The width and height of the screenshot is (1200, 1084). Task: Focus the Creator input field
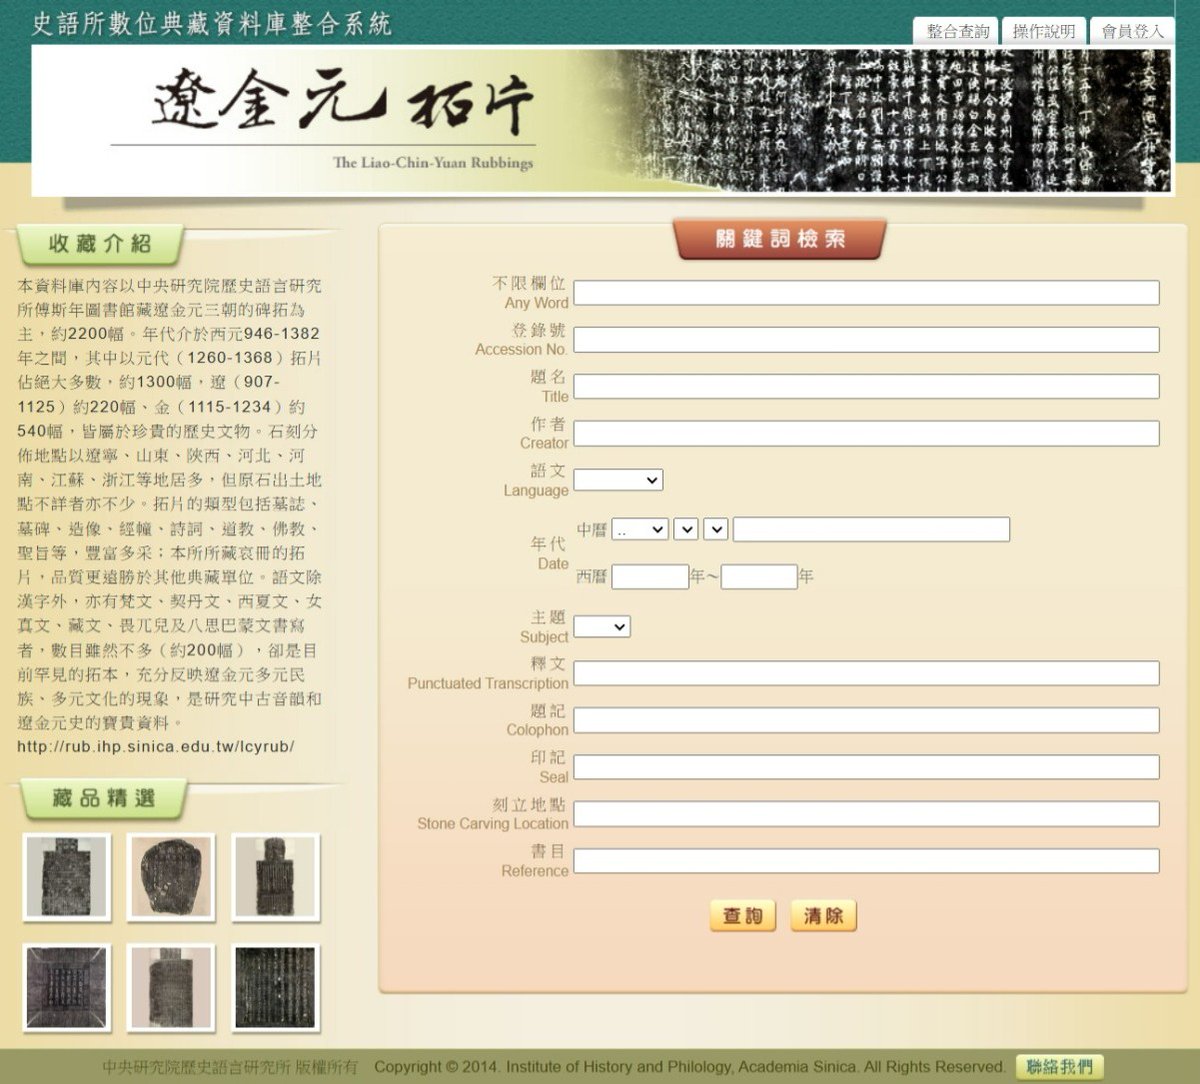click(866, 434)
